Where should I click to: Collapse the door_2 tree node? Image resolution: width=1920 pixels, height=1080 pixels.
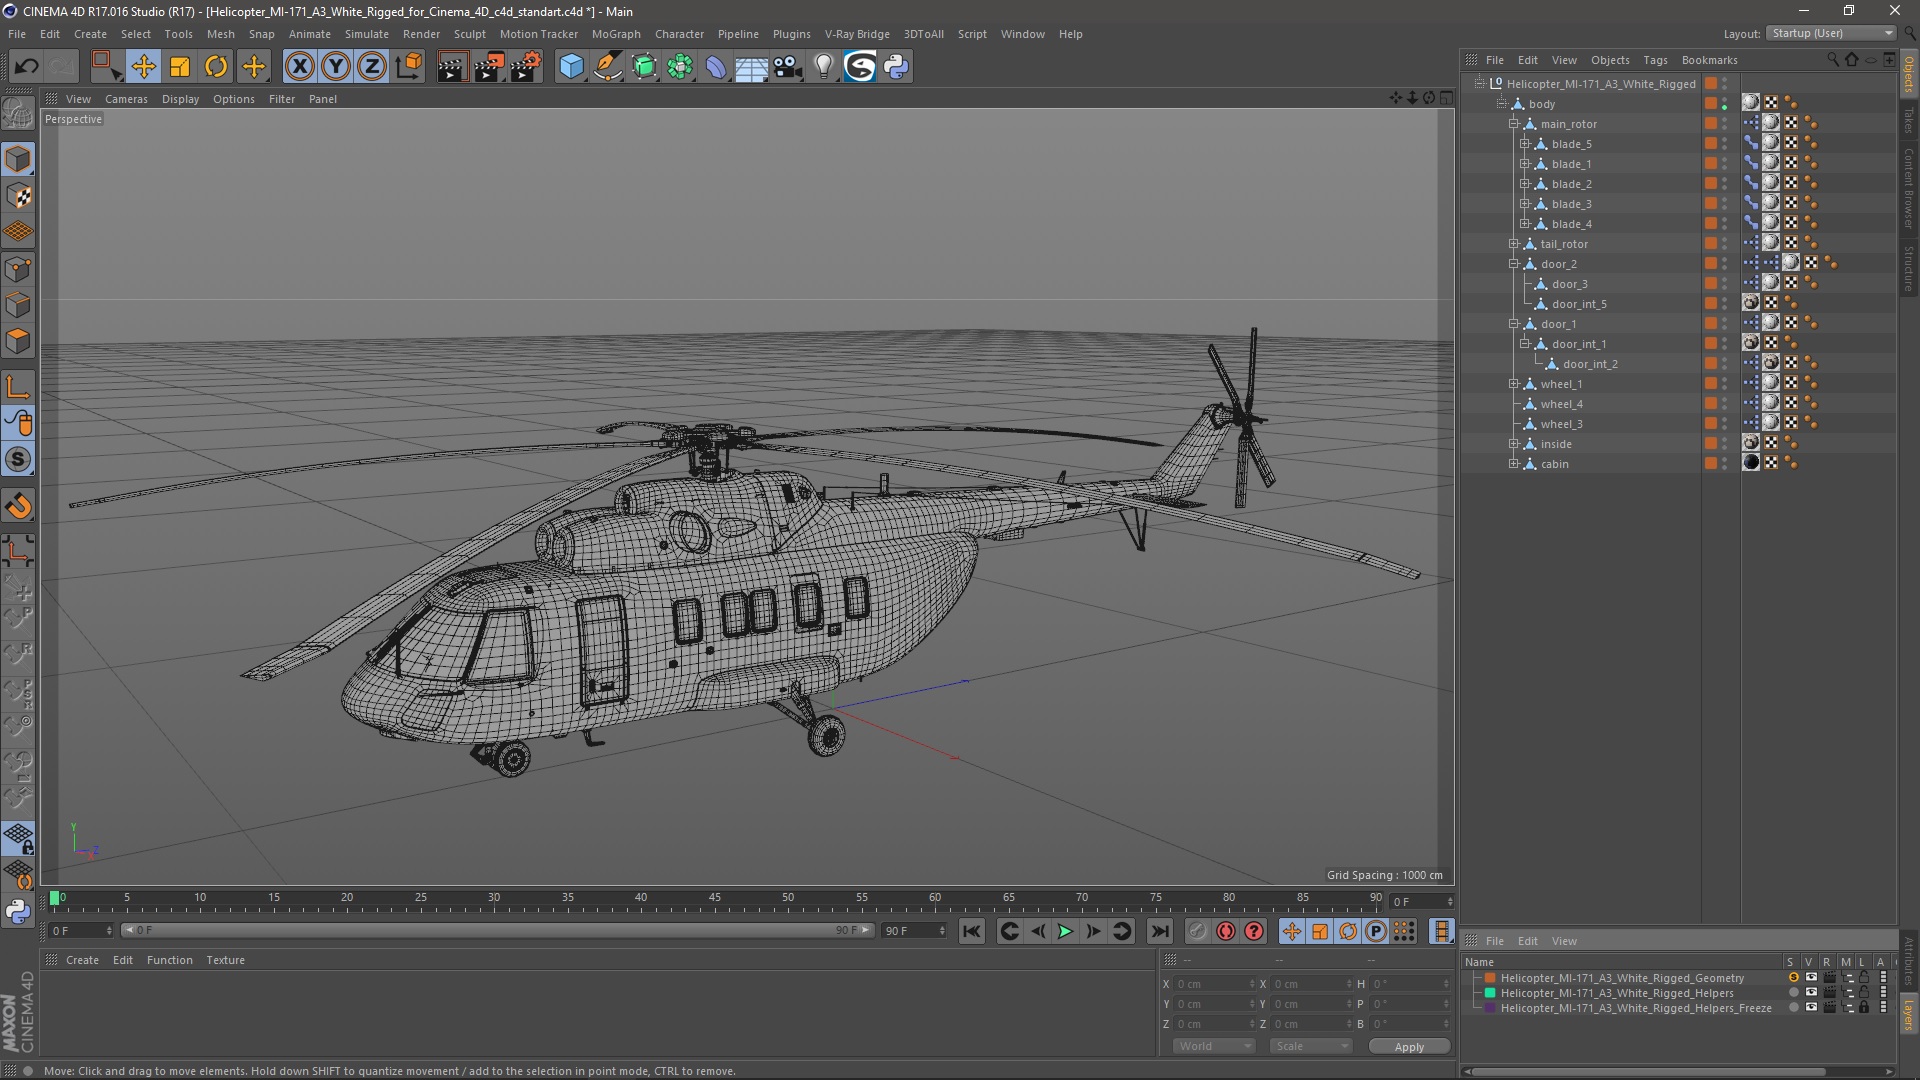1514,264
